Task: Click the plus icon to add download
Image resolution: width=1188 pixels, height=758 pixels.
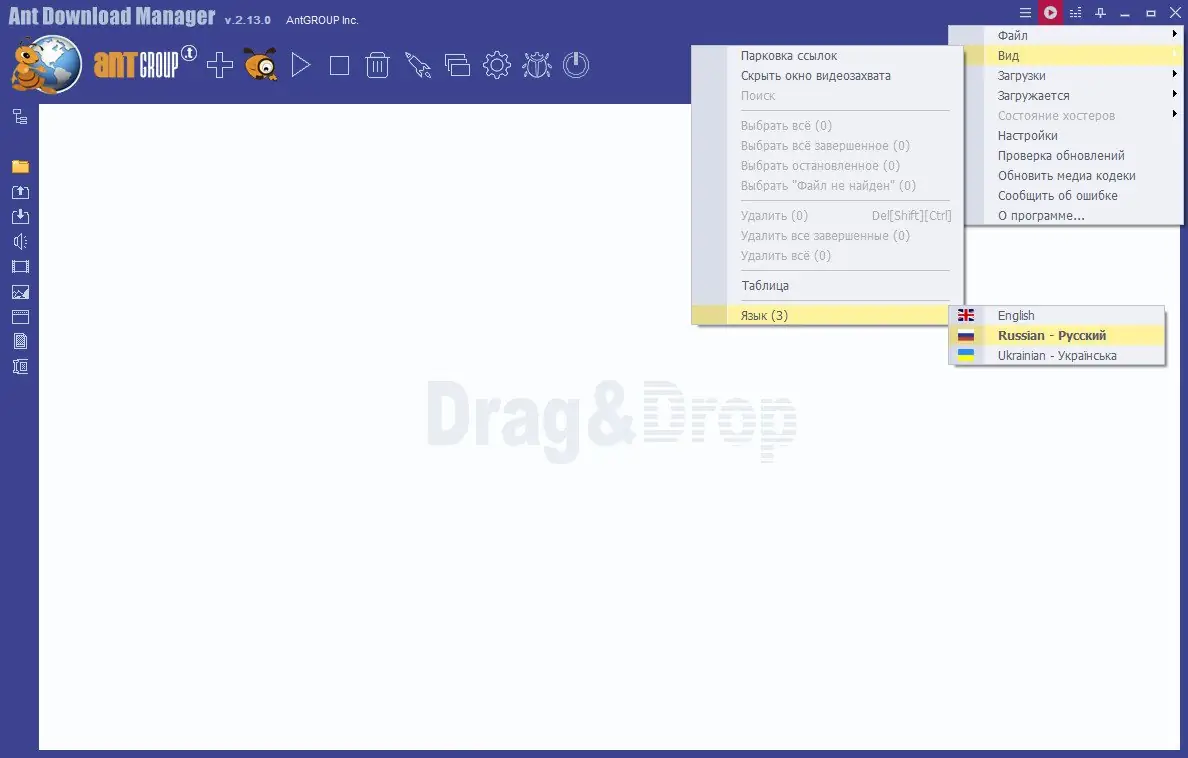Action: [x=220, y=65]
